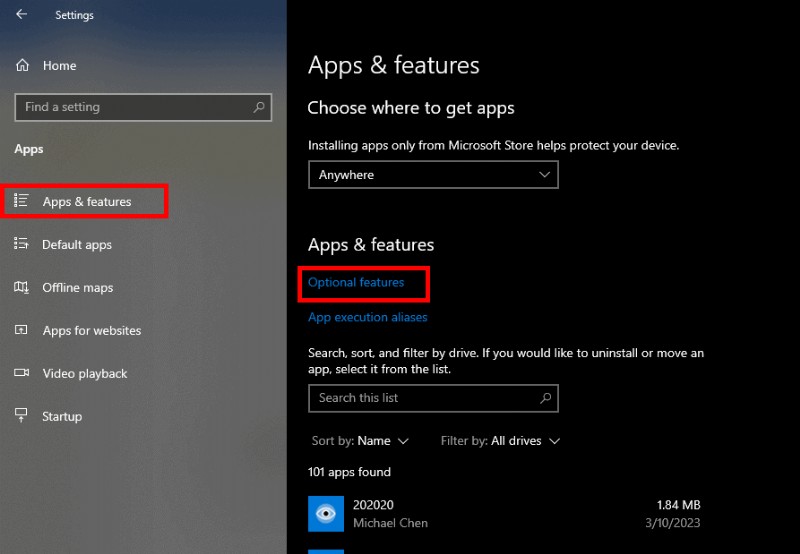The height and width of the screenshot is (554, 800).
Task: Select Apps & features in sidebar
Action: click(85, 202)
